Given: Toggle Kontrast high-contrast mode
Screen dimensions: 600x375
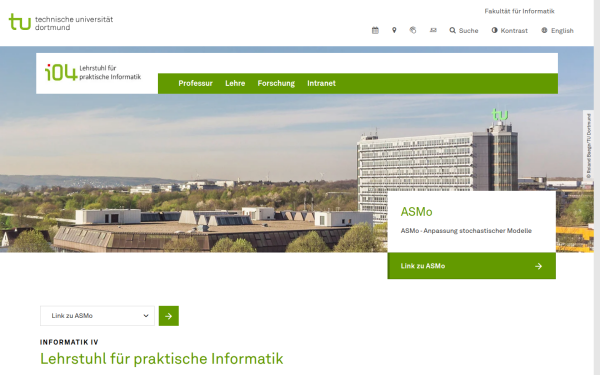Looking at the screenshot, I should (x=509, y=31).
